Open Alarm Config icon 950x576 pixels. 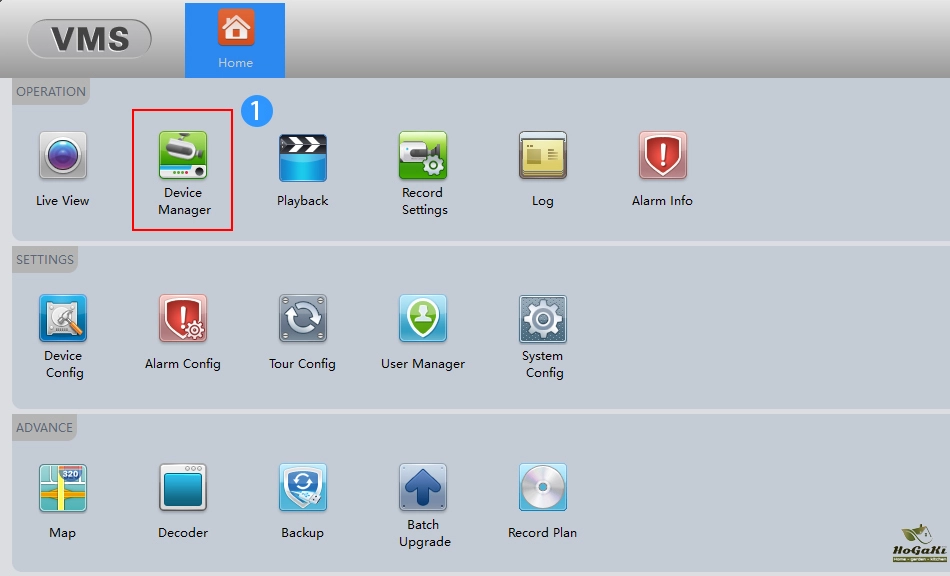(x=183, y=319)
